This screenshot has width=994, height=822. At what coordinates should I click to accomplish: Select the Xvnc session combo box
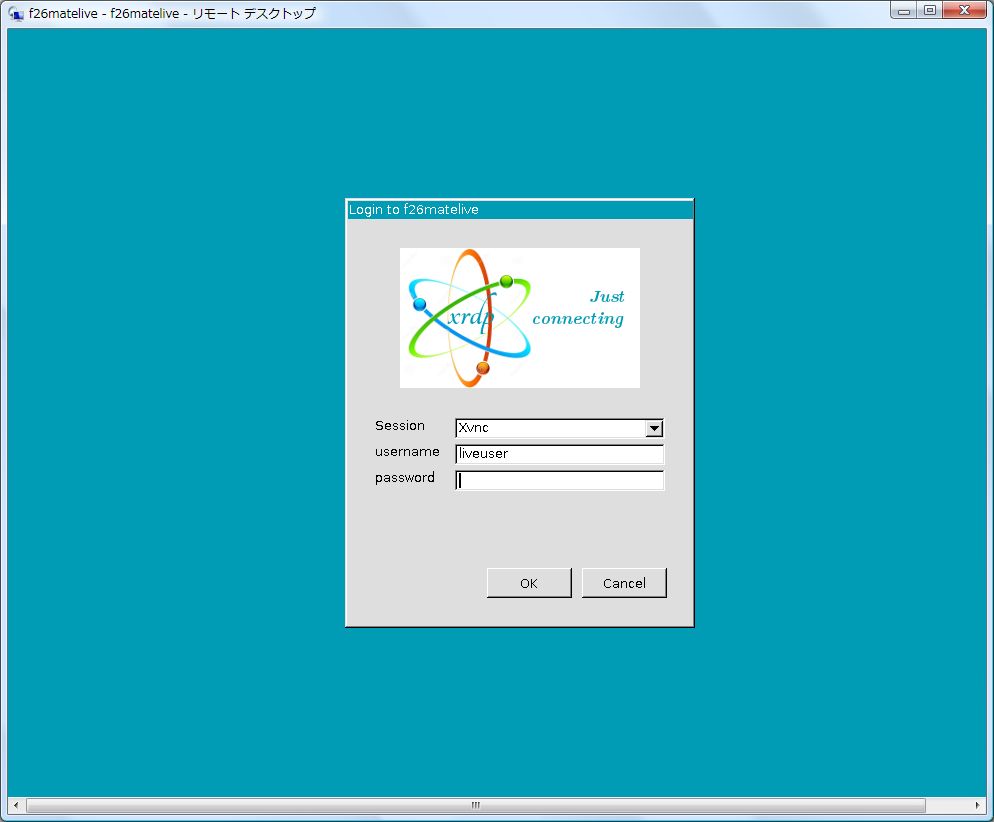(x=550, y=428)
